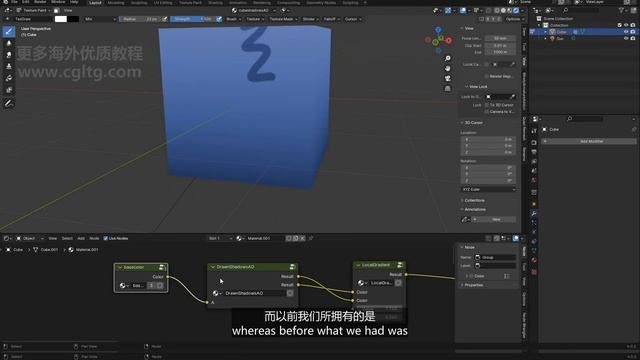Hide the Sun object eye icon
This screenshot has width=640, height=360.
click(x=626, y=39)
